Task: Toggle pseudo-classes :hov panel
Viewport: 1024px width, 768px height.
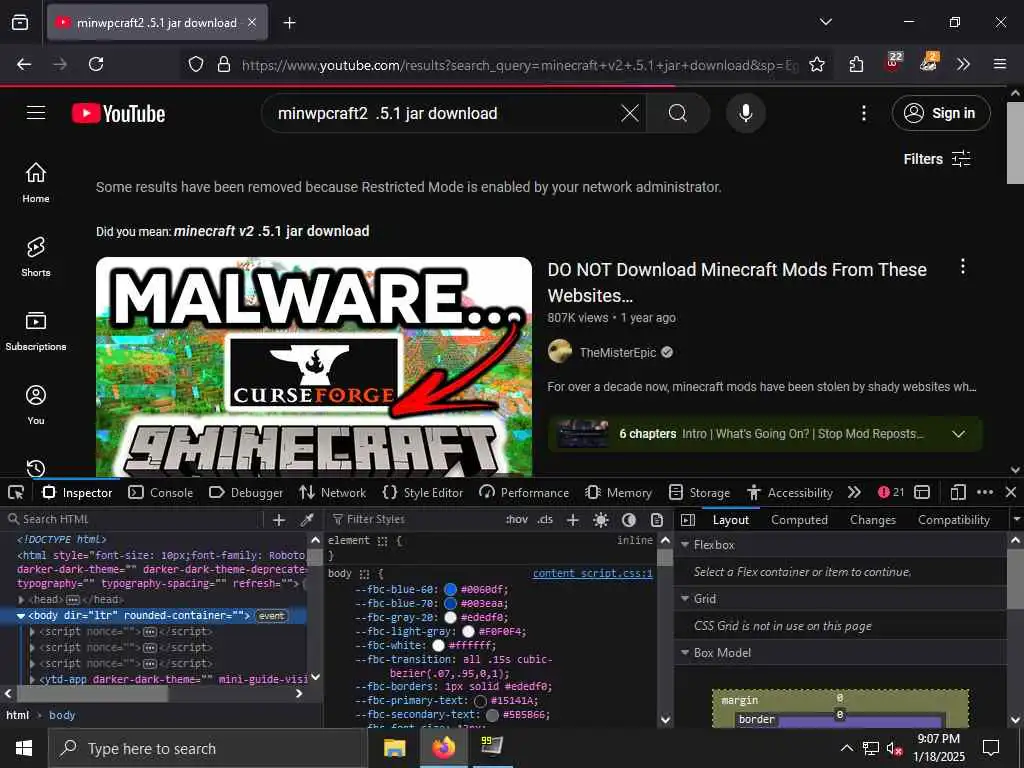Action: coord(517,520)
